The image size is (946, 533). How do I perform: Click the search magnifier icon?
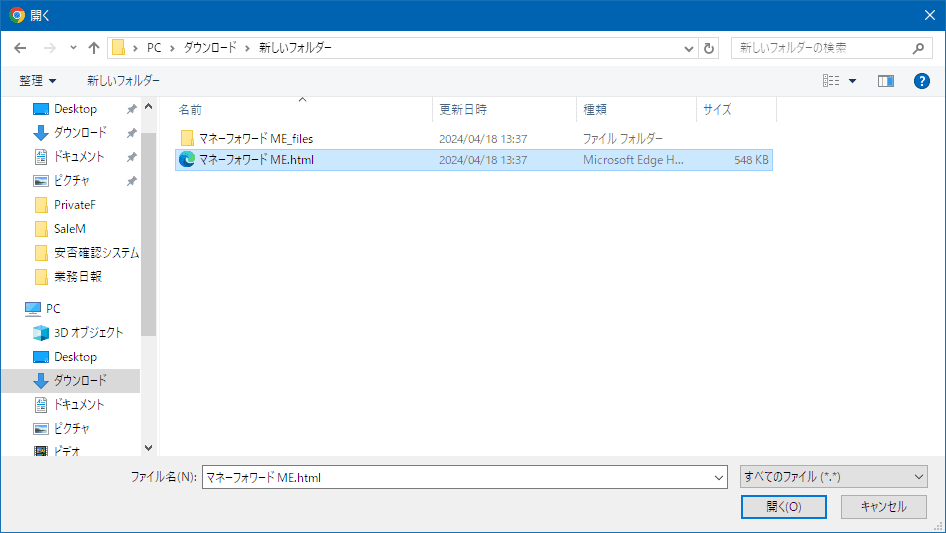919,48
